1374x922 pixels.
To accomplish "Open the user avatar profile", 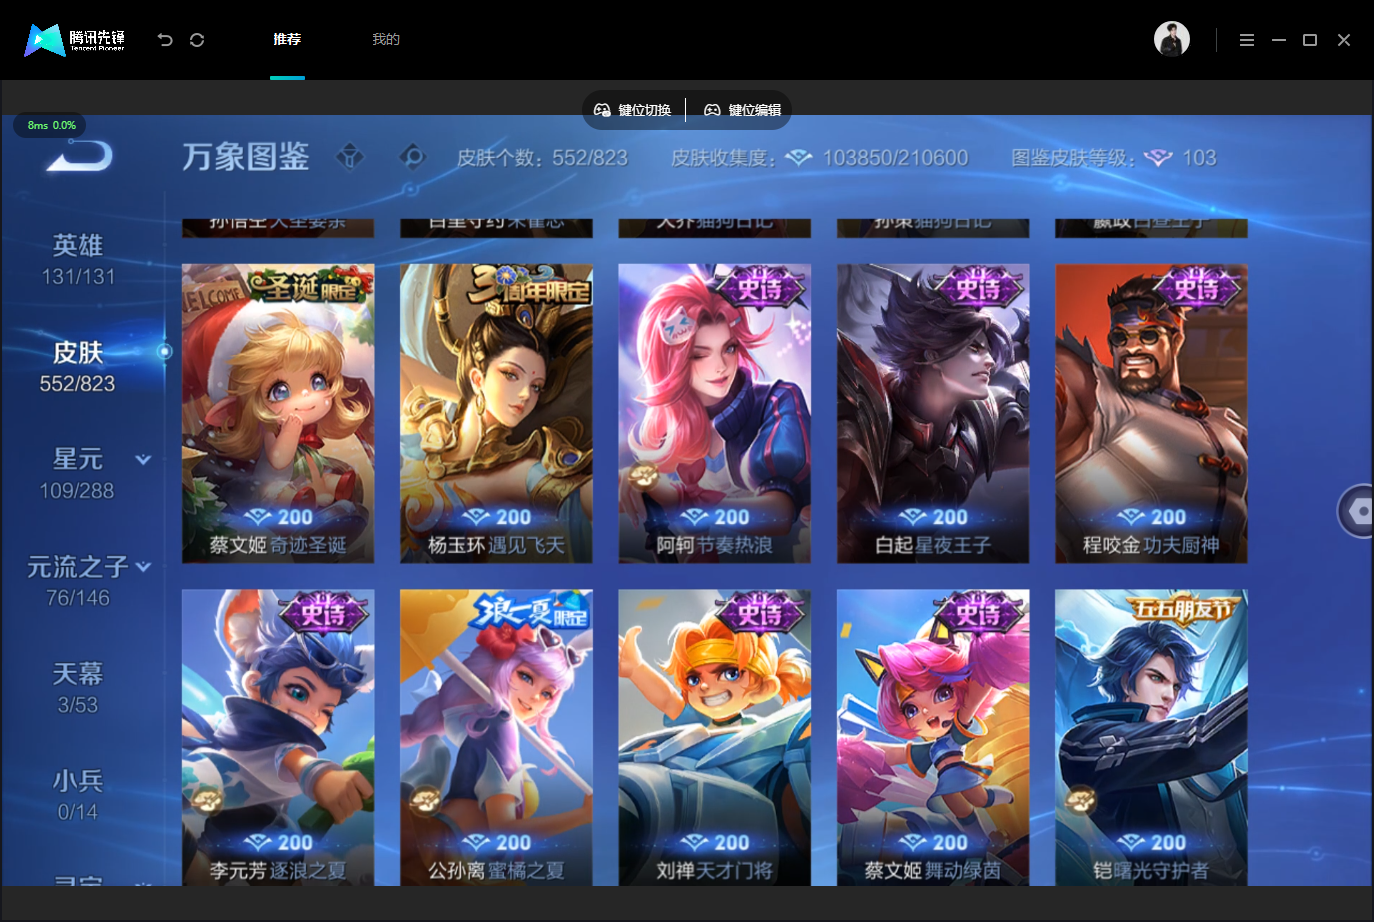I will coord(1172,39).
